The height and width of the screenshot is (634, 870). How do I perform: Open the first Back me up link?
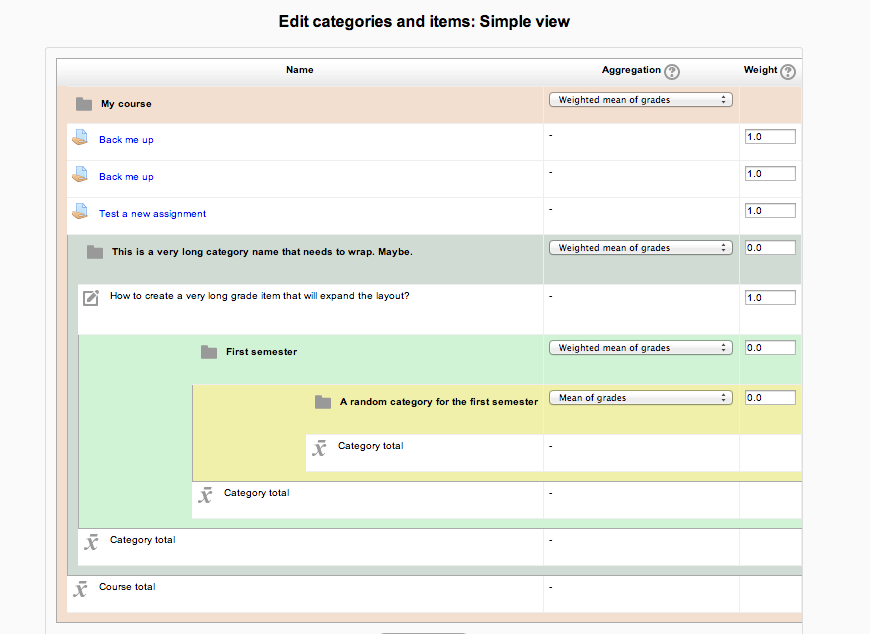coord(127,140)
